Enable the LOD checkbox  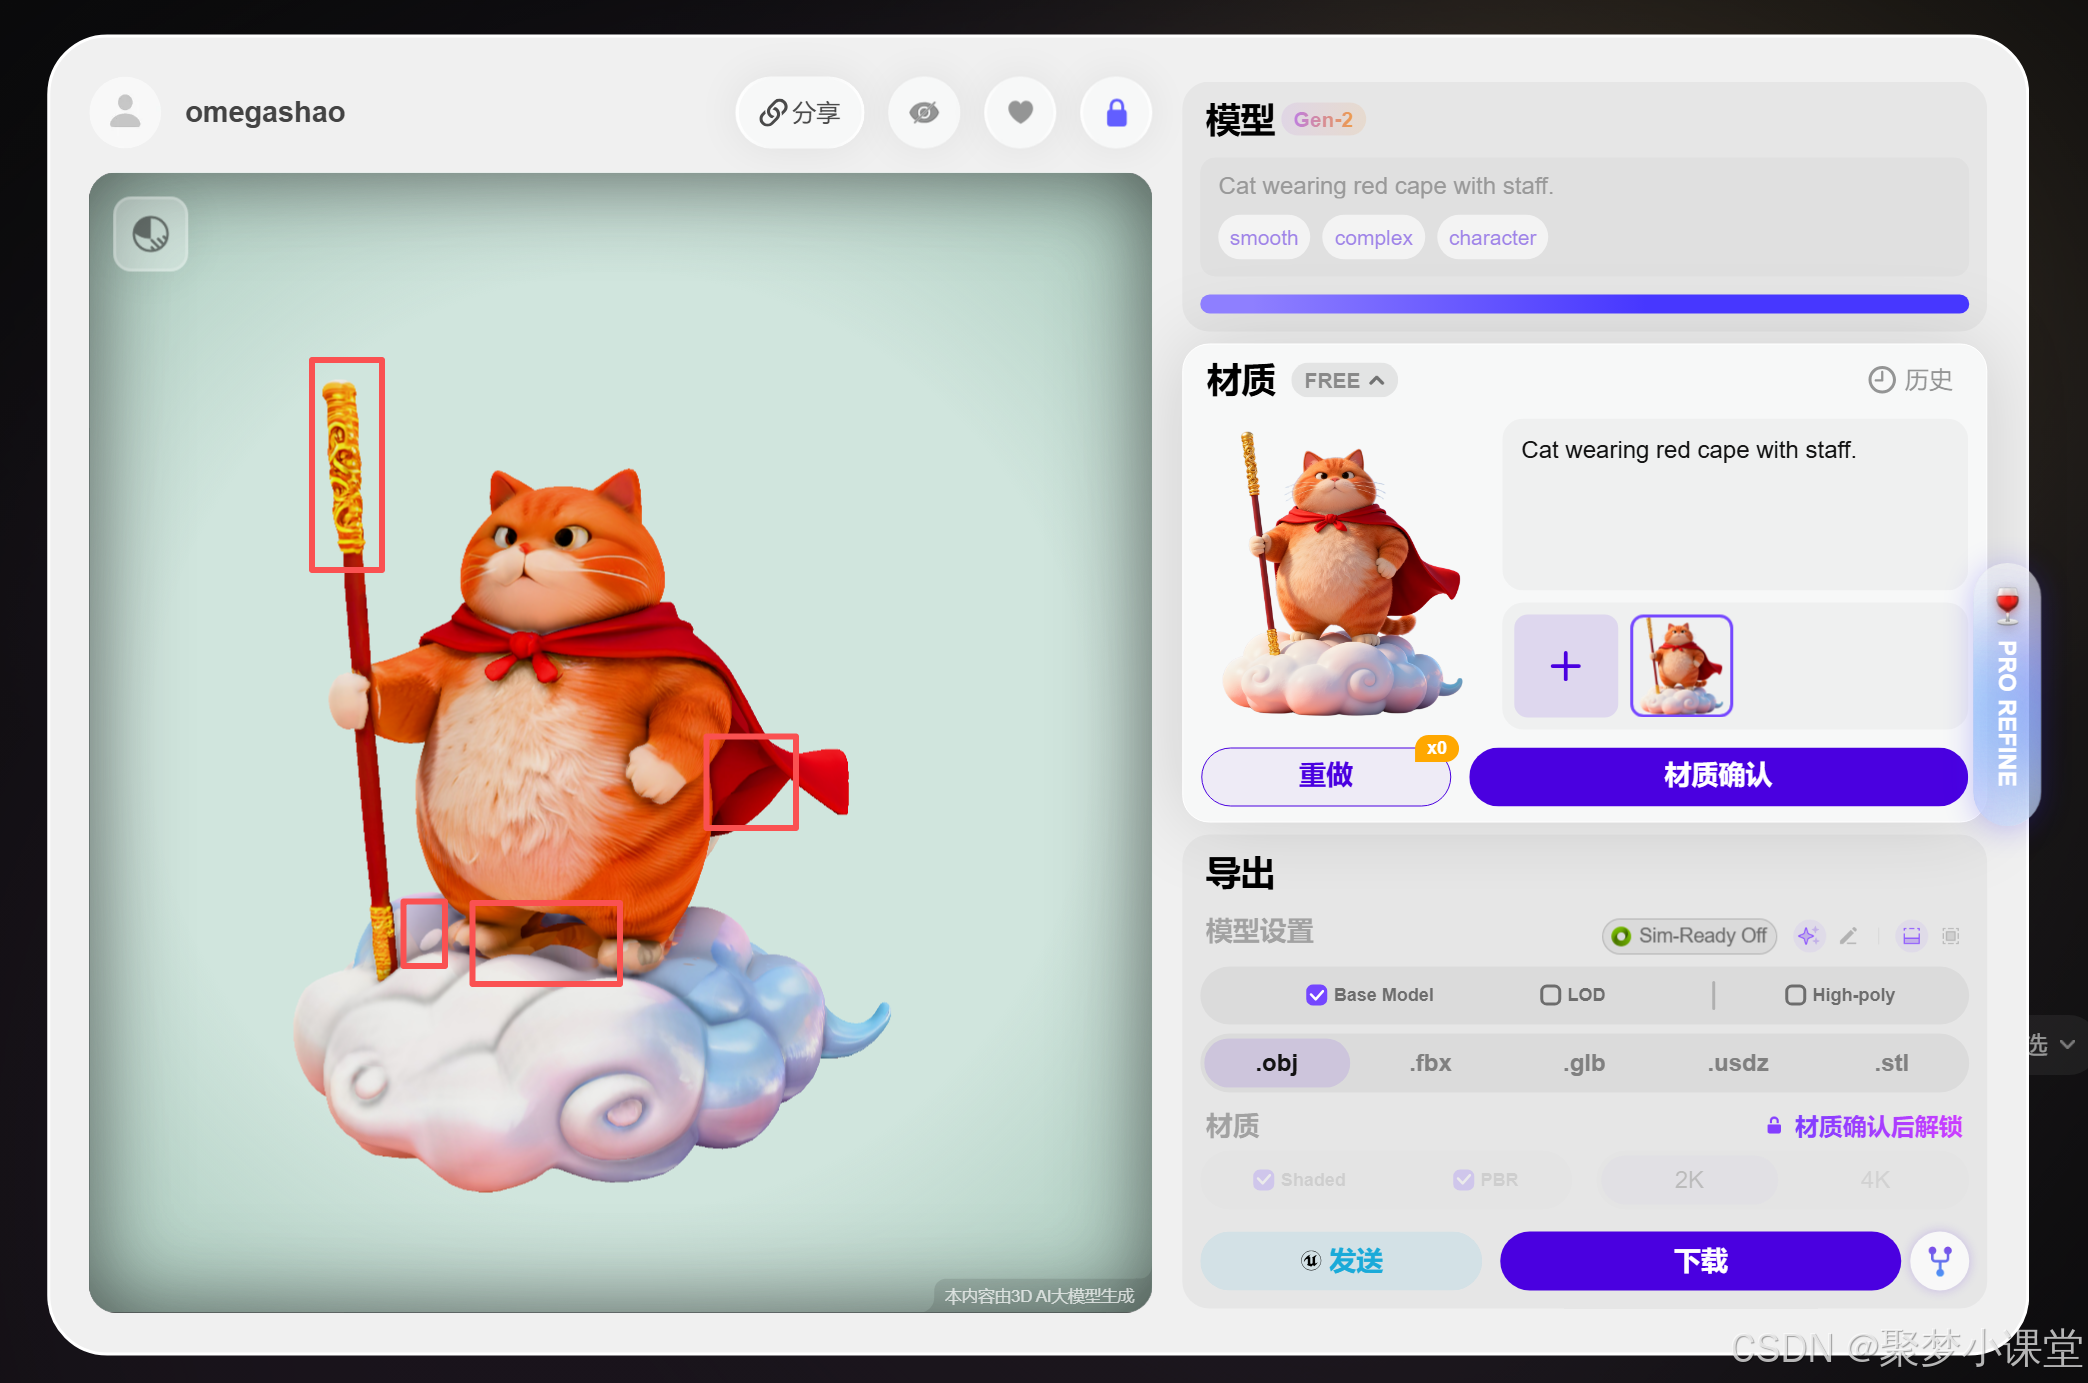click(x=1550, y=995)
